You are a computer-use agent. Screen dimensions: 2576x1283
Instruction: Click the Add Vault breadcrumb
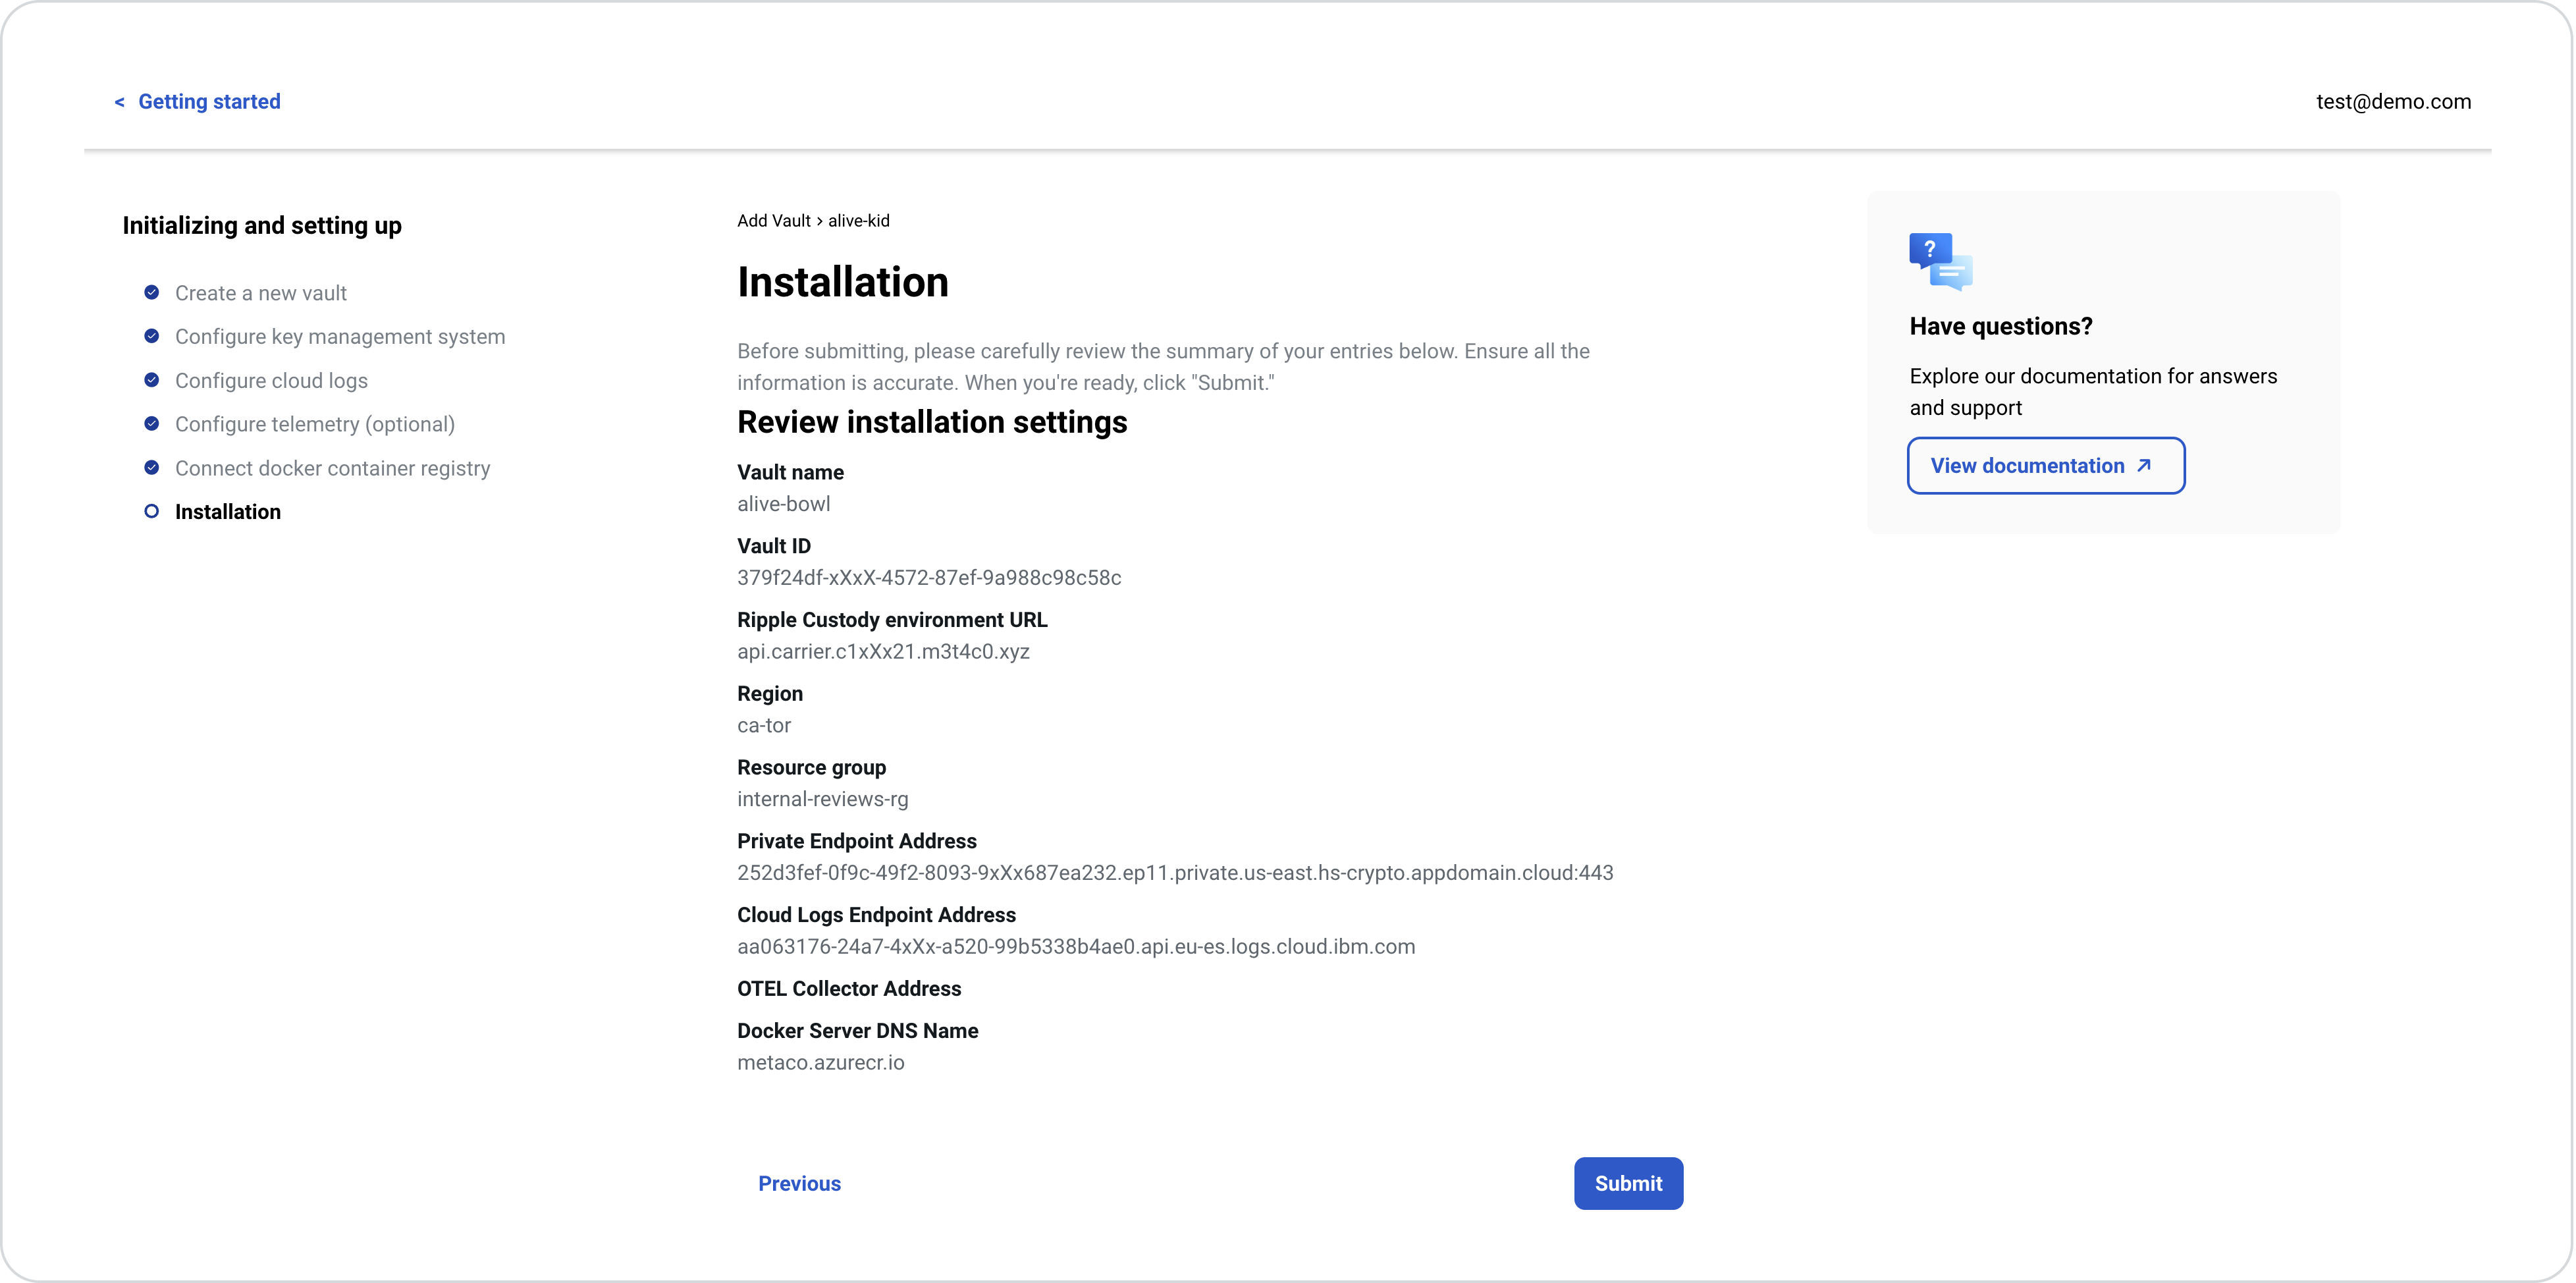(774, 221)
